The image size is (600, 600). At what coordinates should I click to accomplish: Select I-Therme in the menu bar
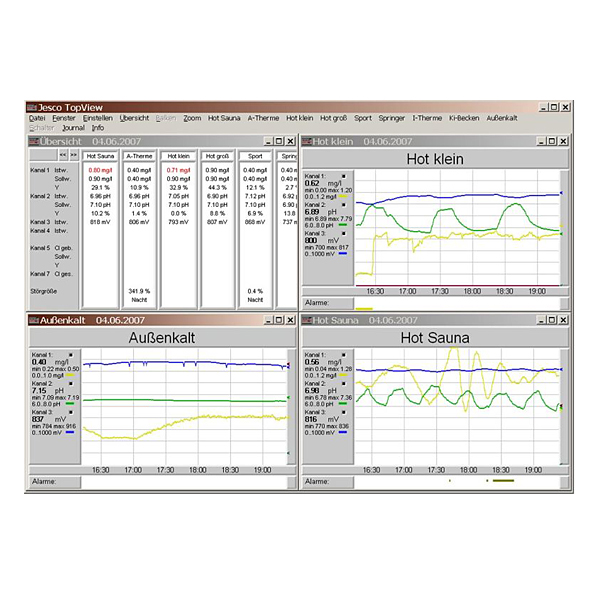pos(427,118)
